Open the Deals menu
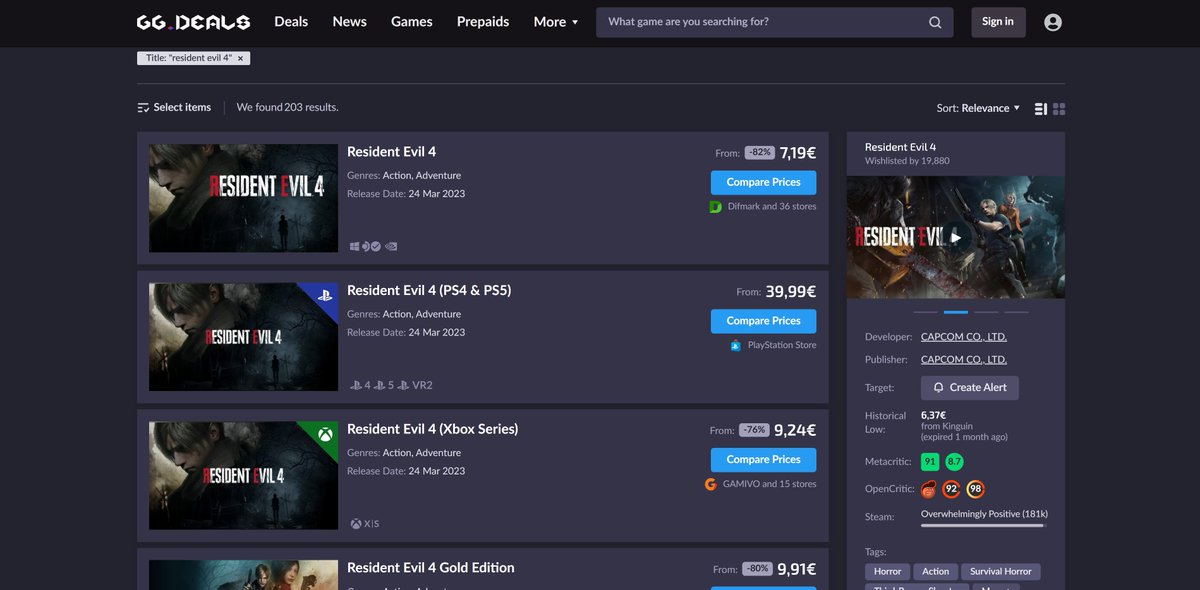 291,22
